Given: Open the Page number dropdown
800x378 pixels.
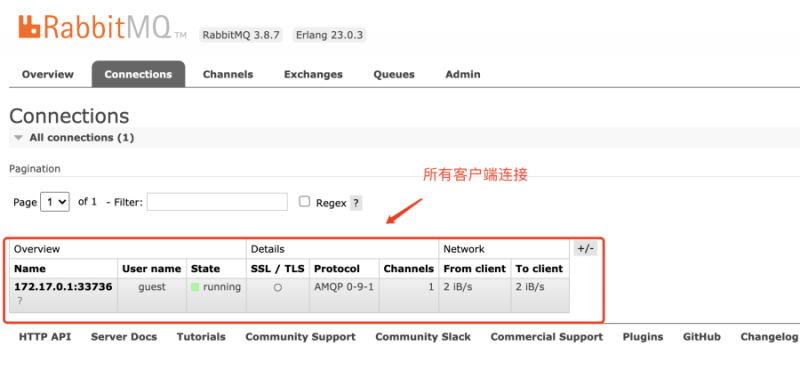Looking at the screenshot, I should [55, 202].
